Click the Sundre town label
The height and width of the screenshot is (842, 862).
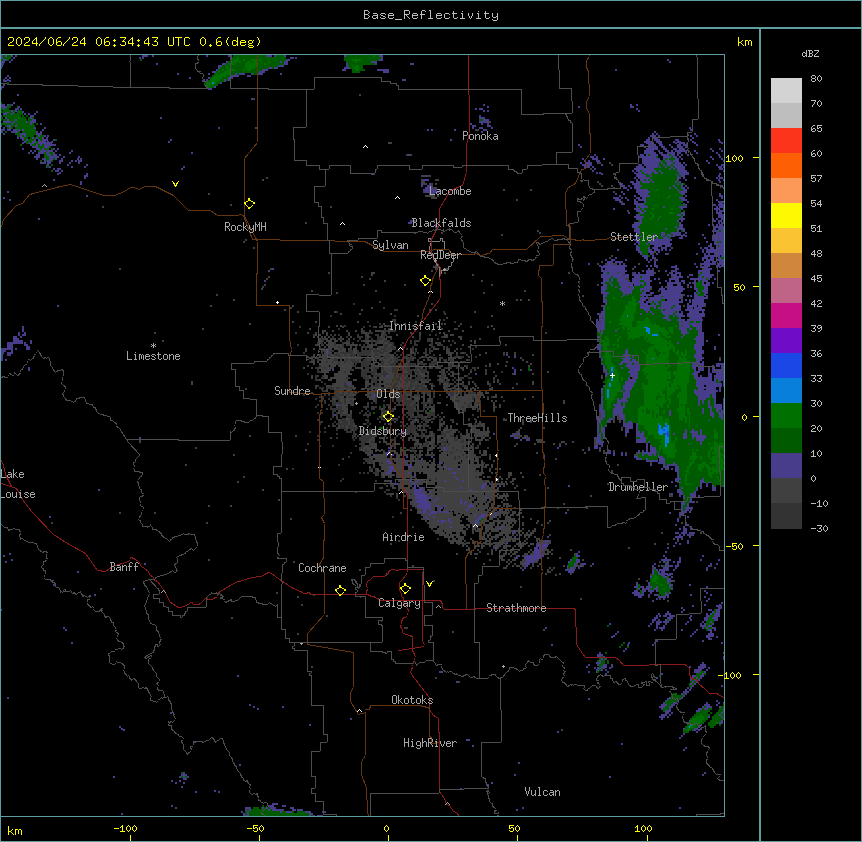pos(292,391)
